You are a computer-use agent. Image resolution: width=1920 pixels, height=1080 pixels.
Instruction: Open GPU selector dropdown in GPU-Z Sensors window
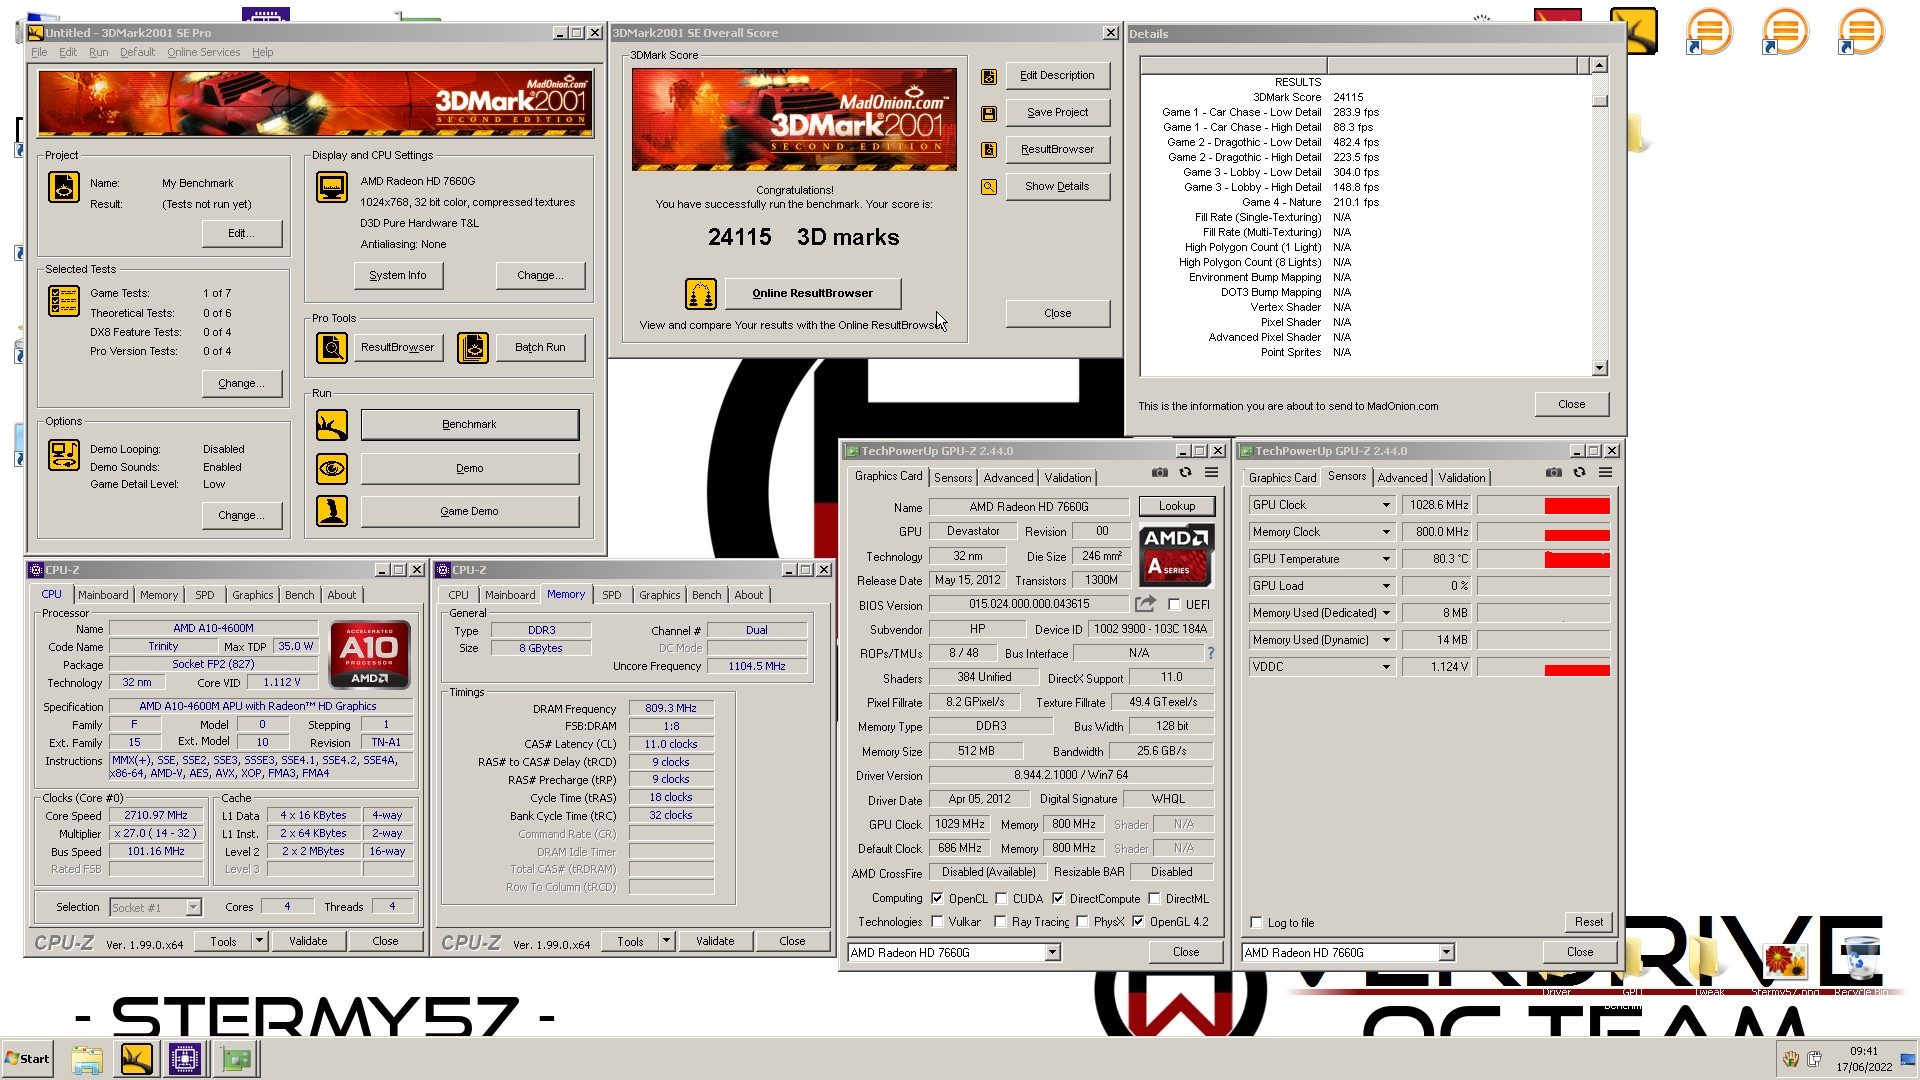pos(1446,953)
